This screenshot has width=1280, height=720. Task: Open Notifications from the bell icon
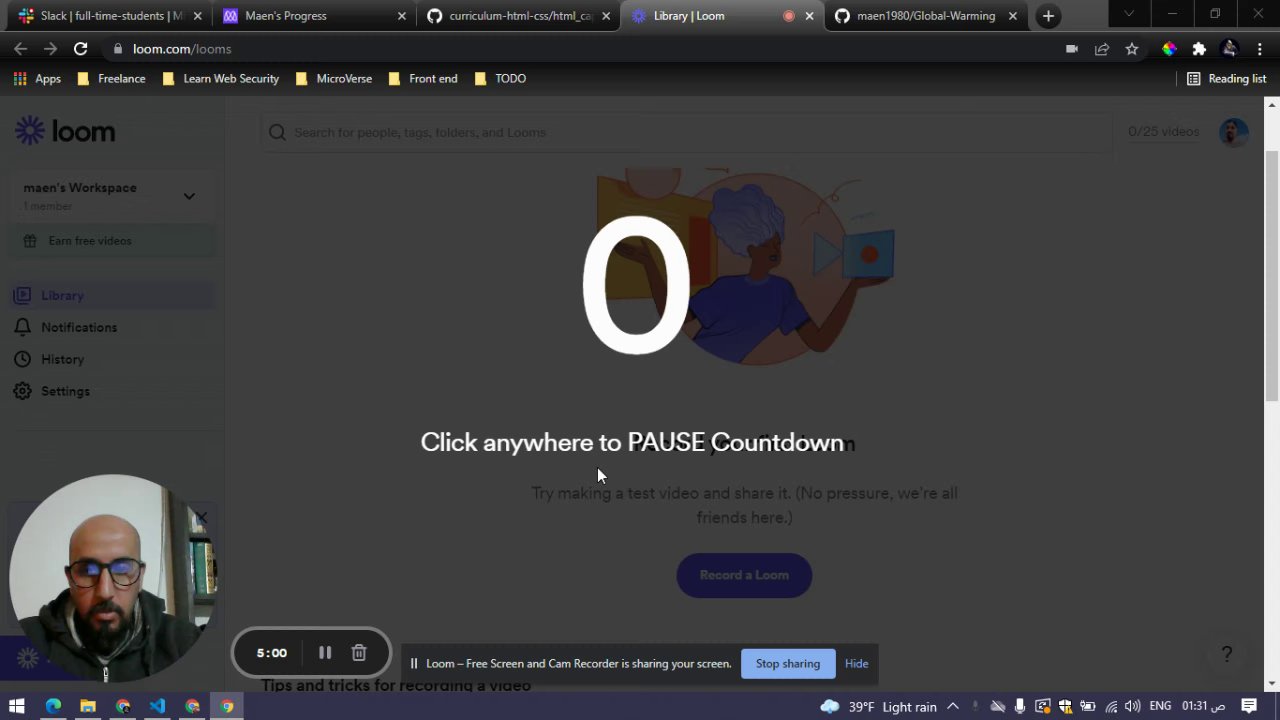(x=22, y=328)
